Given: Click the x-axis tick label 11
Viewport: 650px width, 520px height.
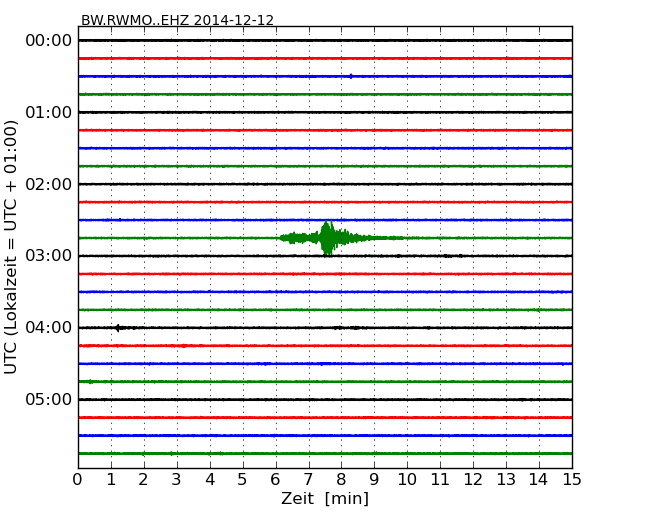Looking at the screenshot, I should (x=440, y=480).
